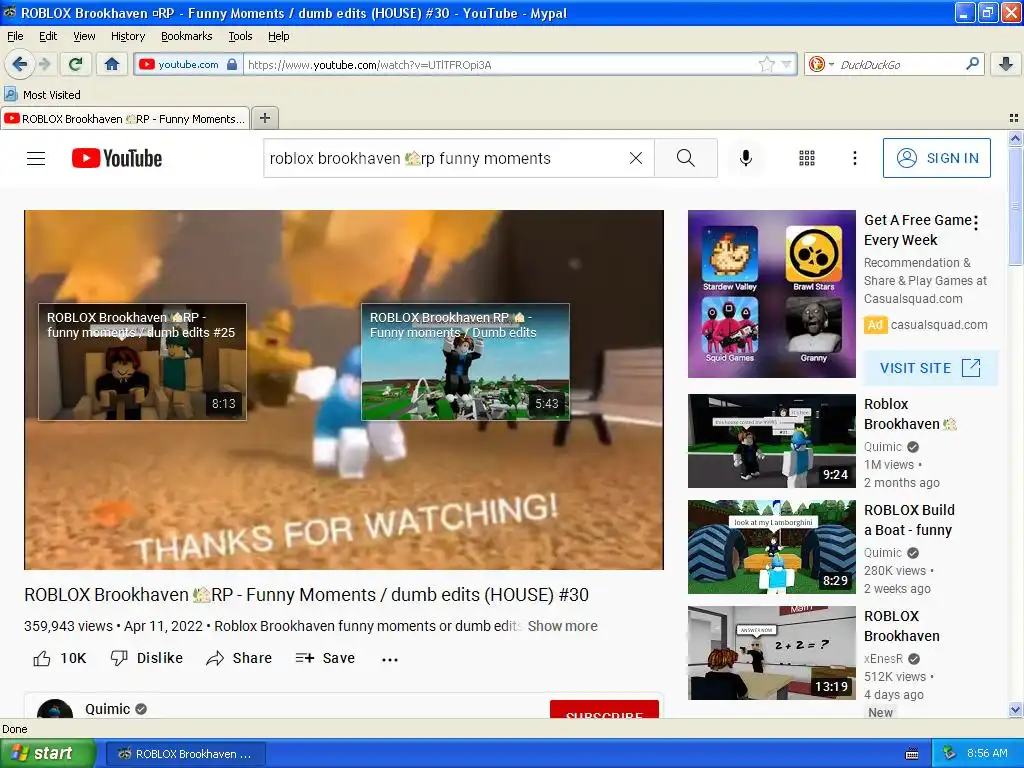This screenshot has width=1024, height=768.
Task: Click the browser address bar URL
Action: coord(500,64)
